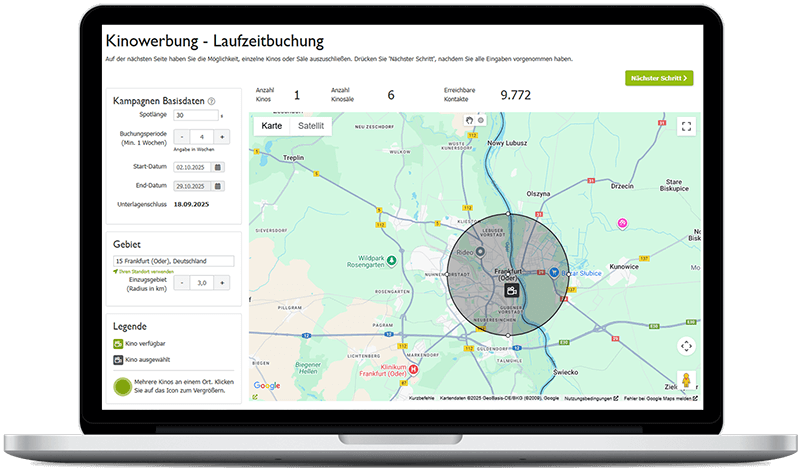Select the circle drawing tool on the map
800x468 pixels.
(481, 120)
